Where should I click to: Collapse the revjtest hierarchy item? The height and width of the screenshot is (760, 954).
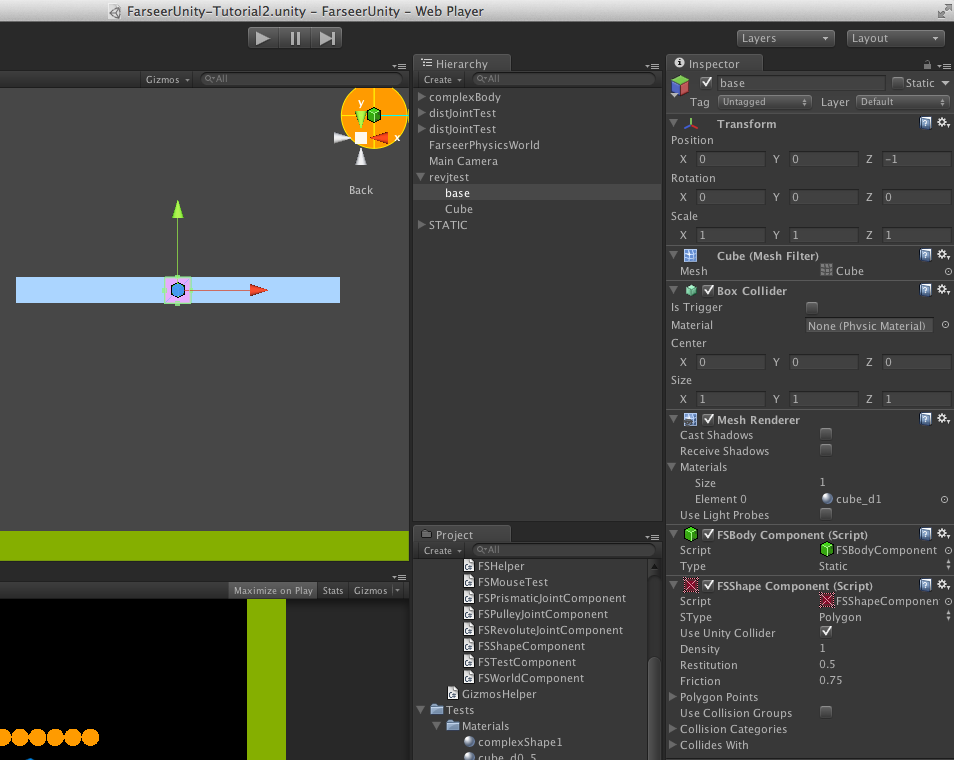pos(421,177)
